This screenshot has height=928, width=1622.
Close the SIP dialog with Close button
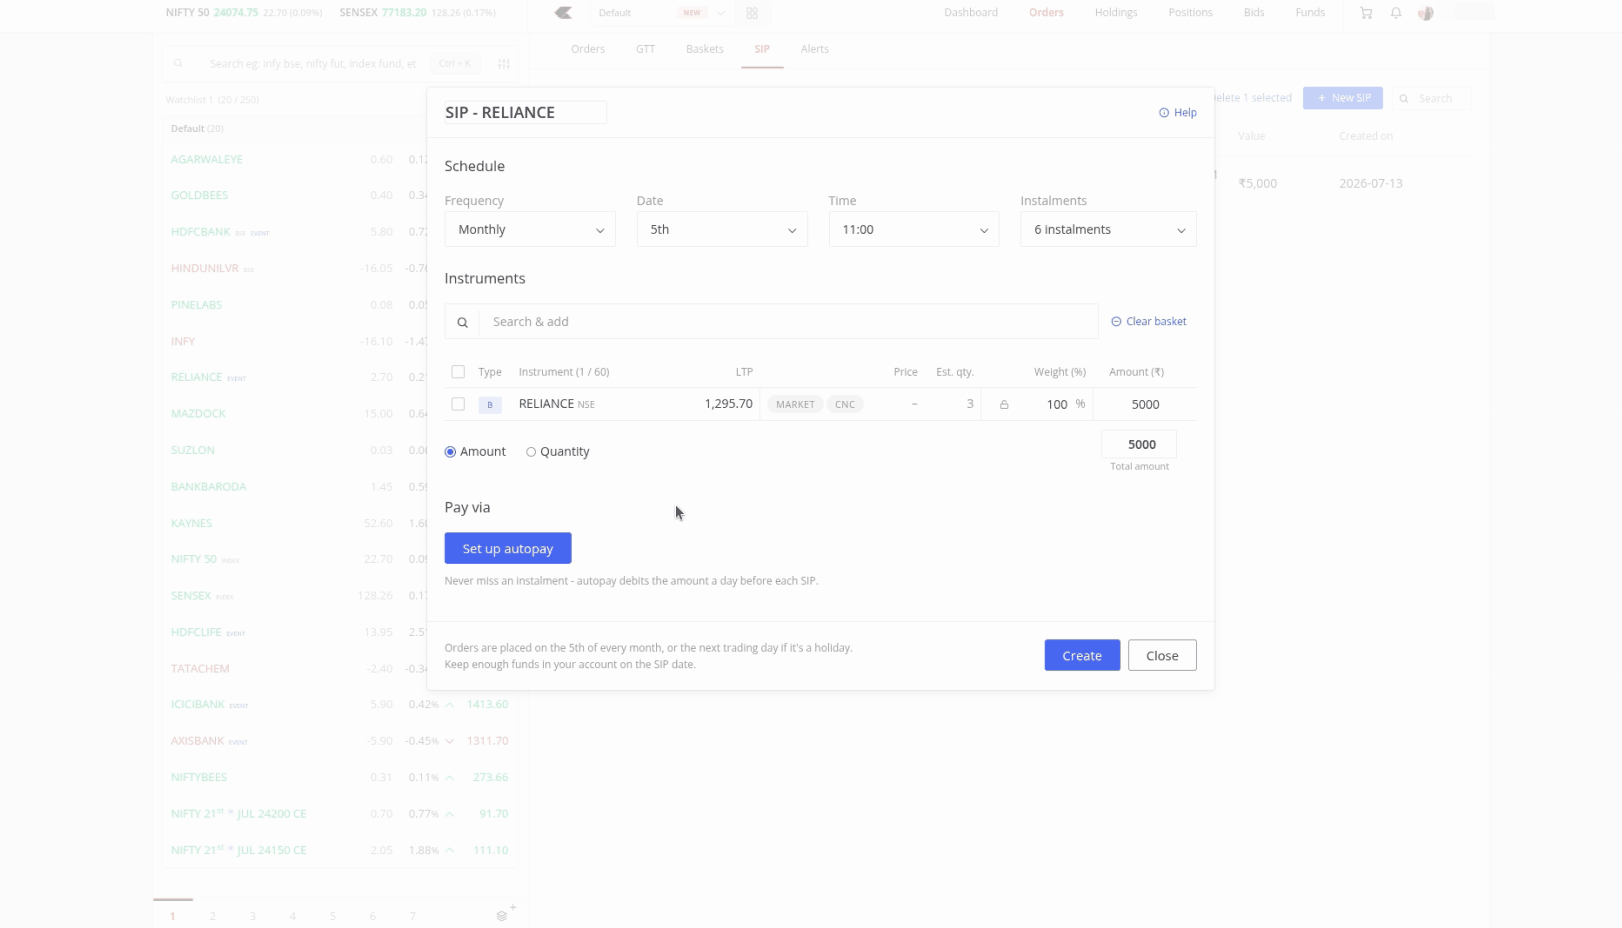coord(1162,656)
